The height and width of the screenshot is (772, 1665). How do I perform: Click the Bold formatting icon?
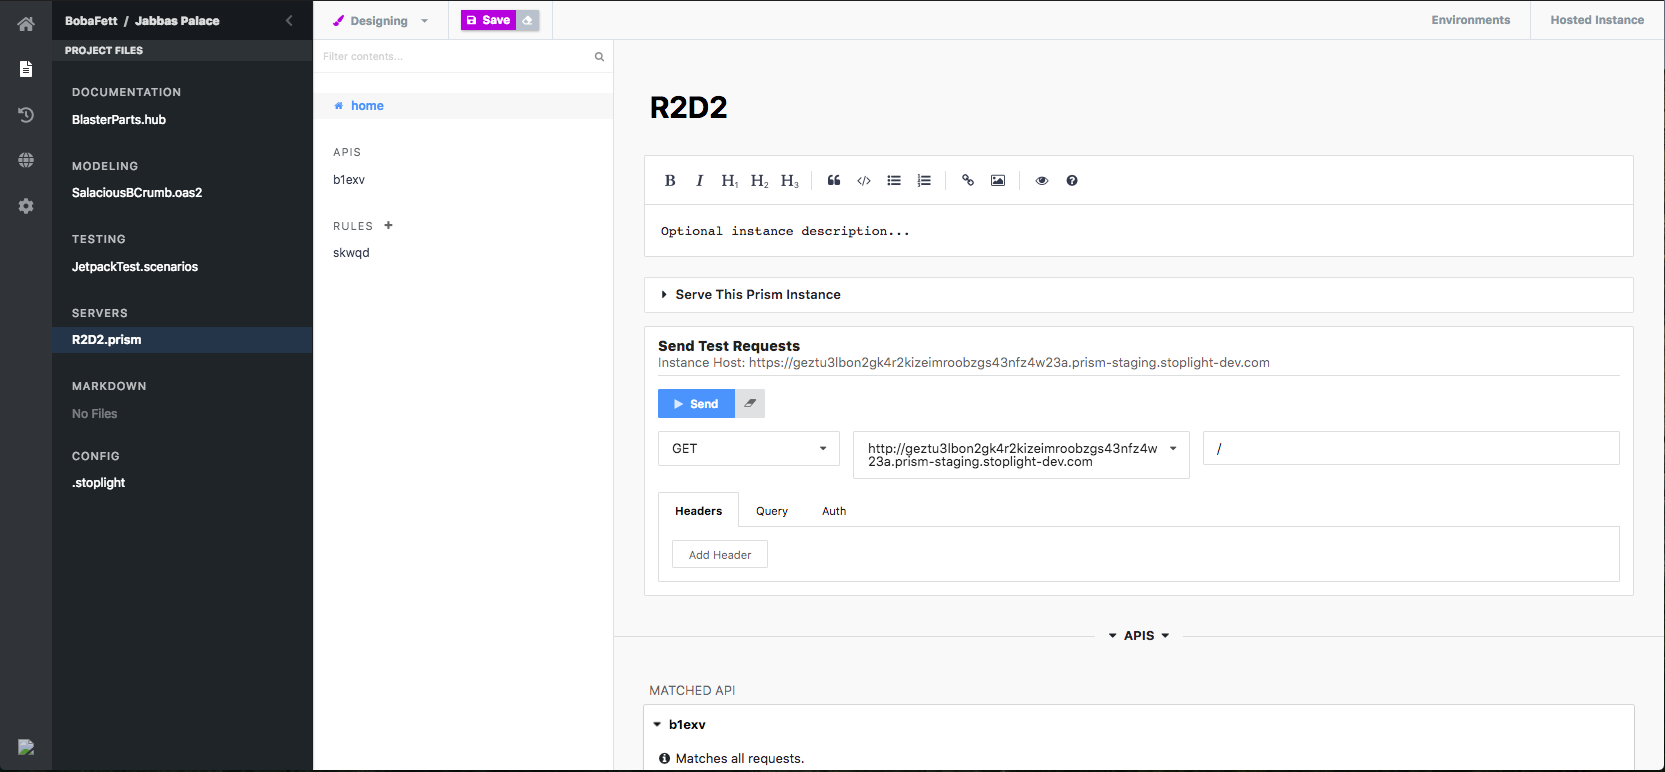[x=670, y=181]
